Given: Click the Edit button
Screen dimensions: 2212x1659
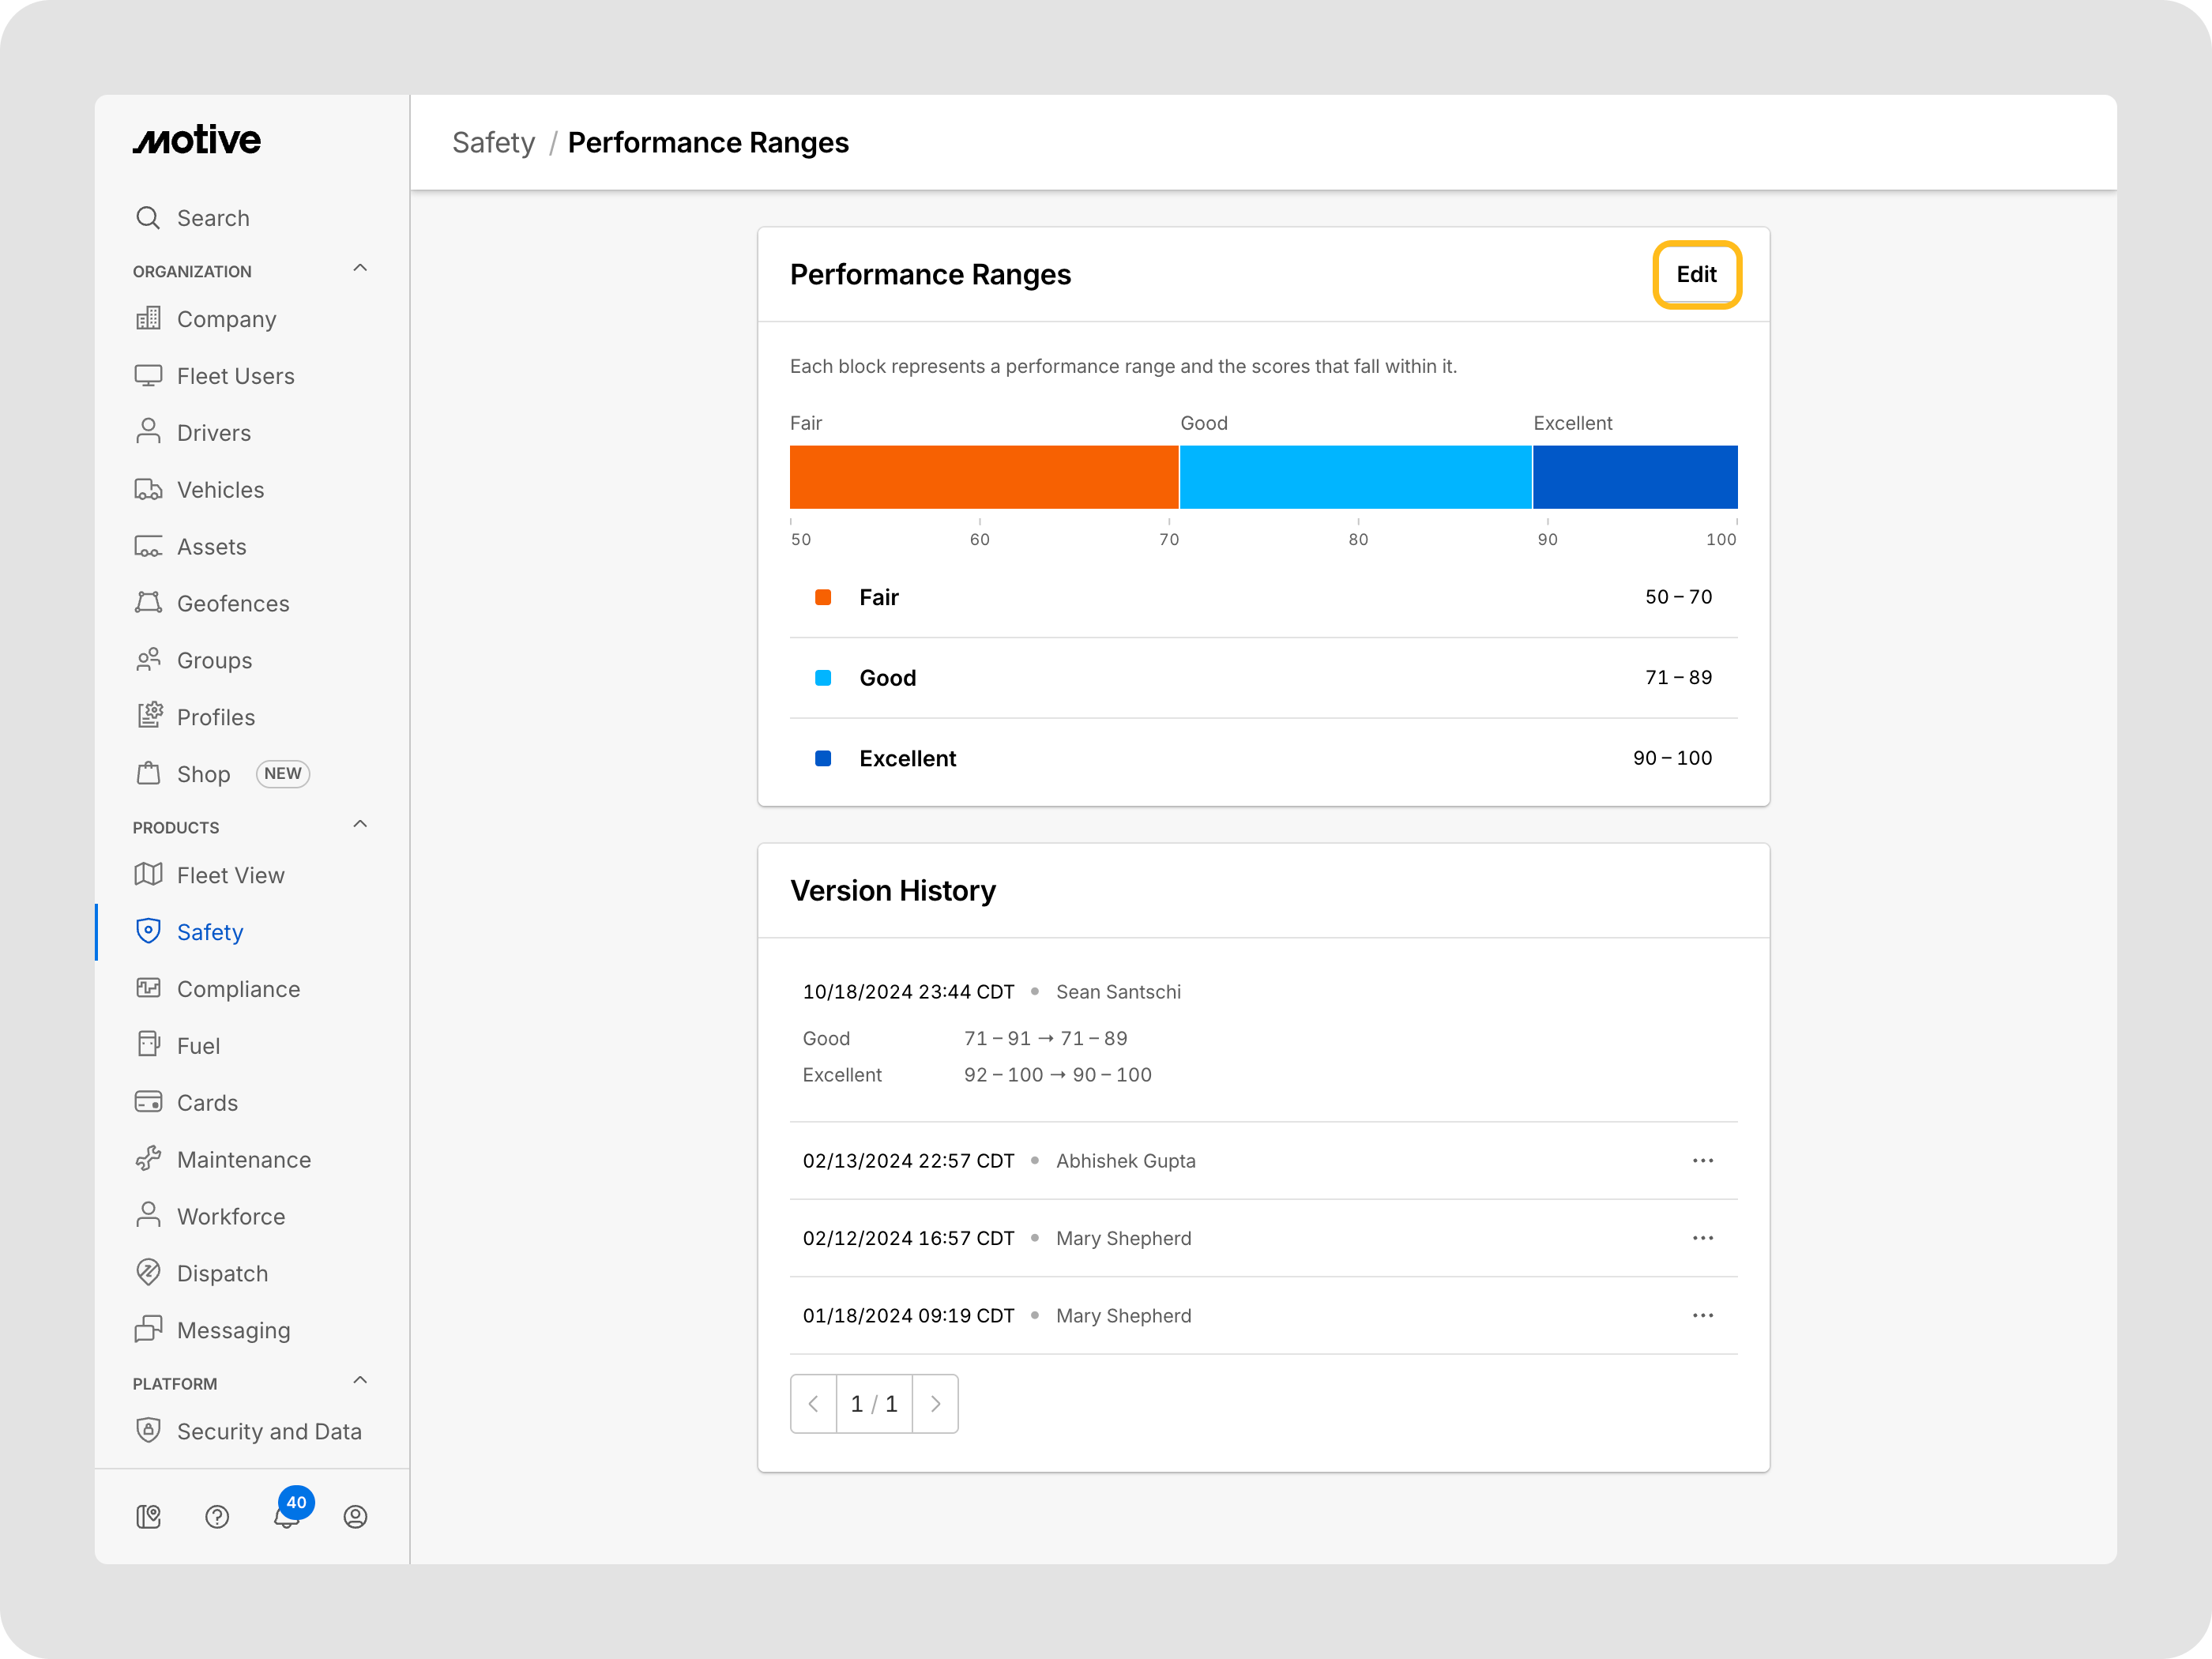Looking at the screenshot, I should pyautogui.click(x=1696, y=274).
